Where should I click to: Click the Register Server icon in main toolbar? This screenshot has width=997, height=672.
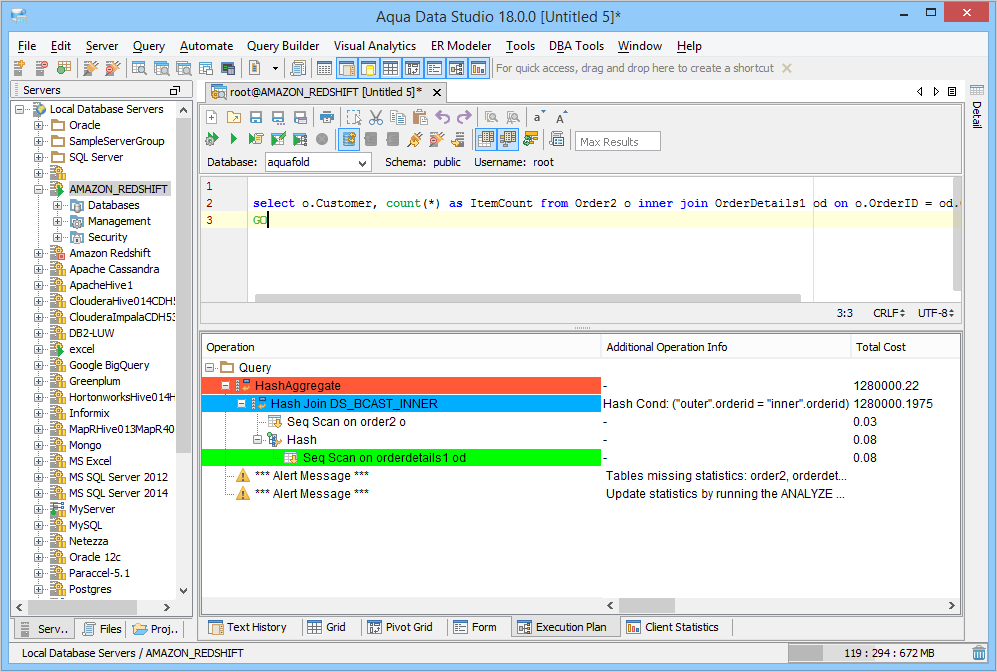[19, 68]
